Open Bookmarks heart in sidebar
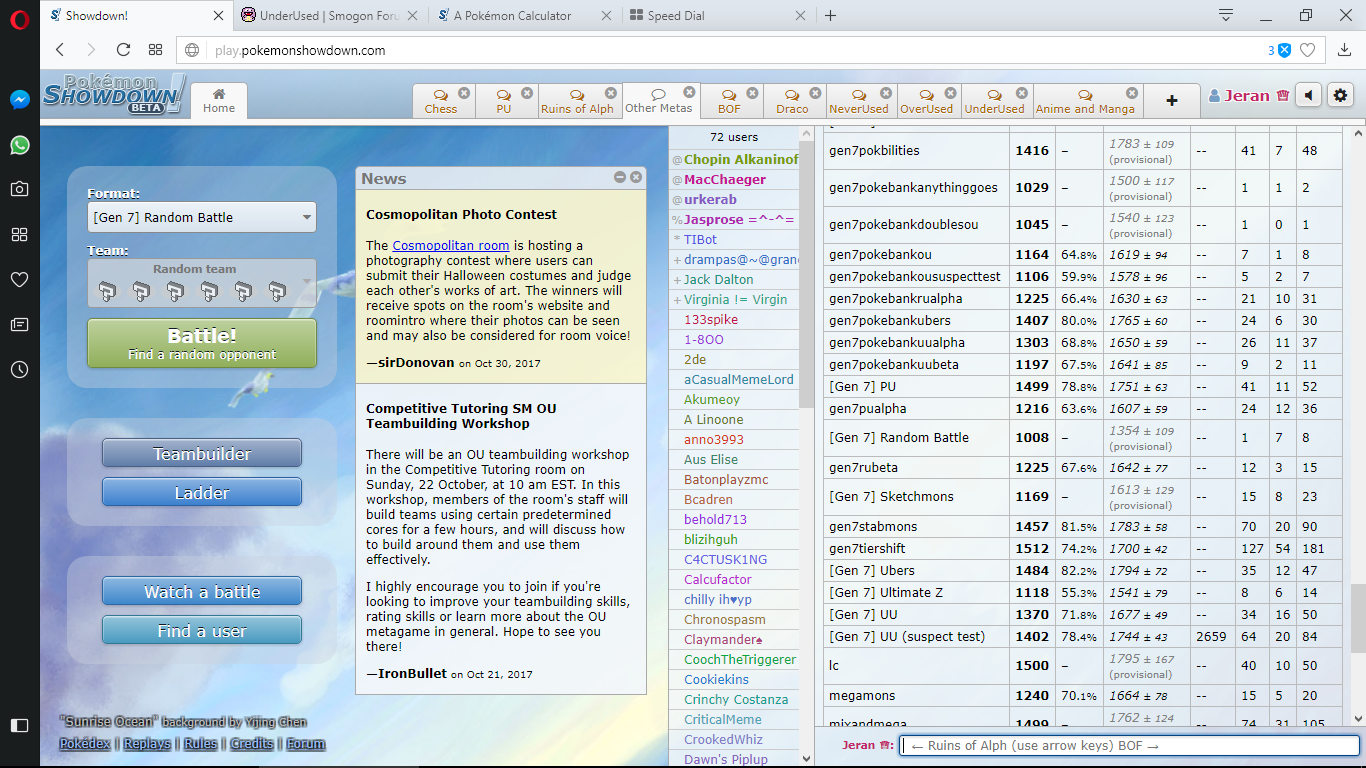The height and width of the screenshot is (768, 1366). [x=19, y=280]
